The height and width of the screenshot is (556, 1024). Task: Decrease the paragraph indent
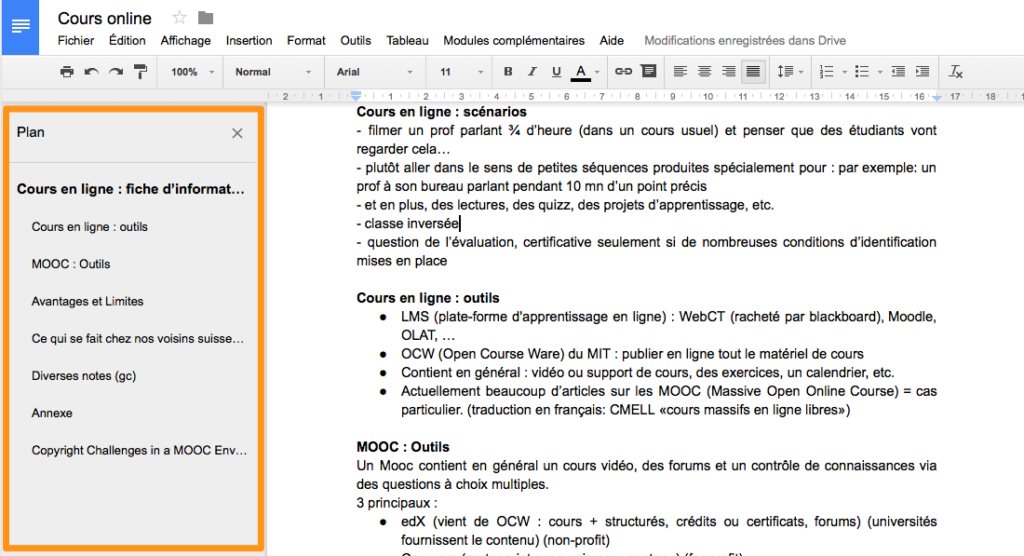[898, 72]
